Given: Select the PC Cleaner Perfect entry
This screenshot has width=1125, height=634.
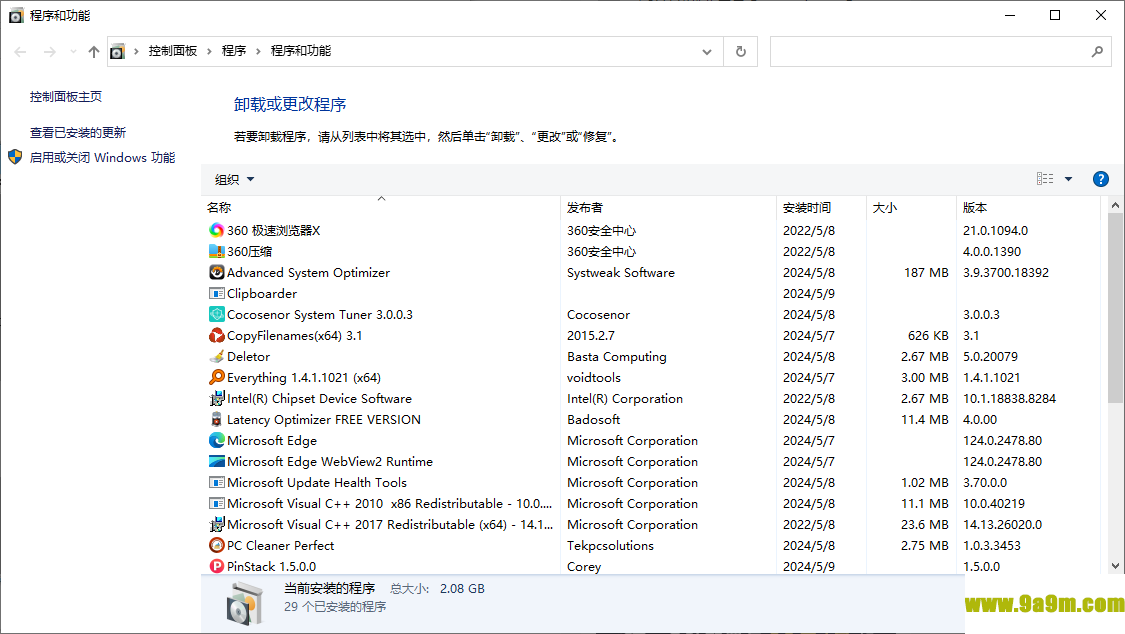Looking at the screenshot, I should coord(650,545).
